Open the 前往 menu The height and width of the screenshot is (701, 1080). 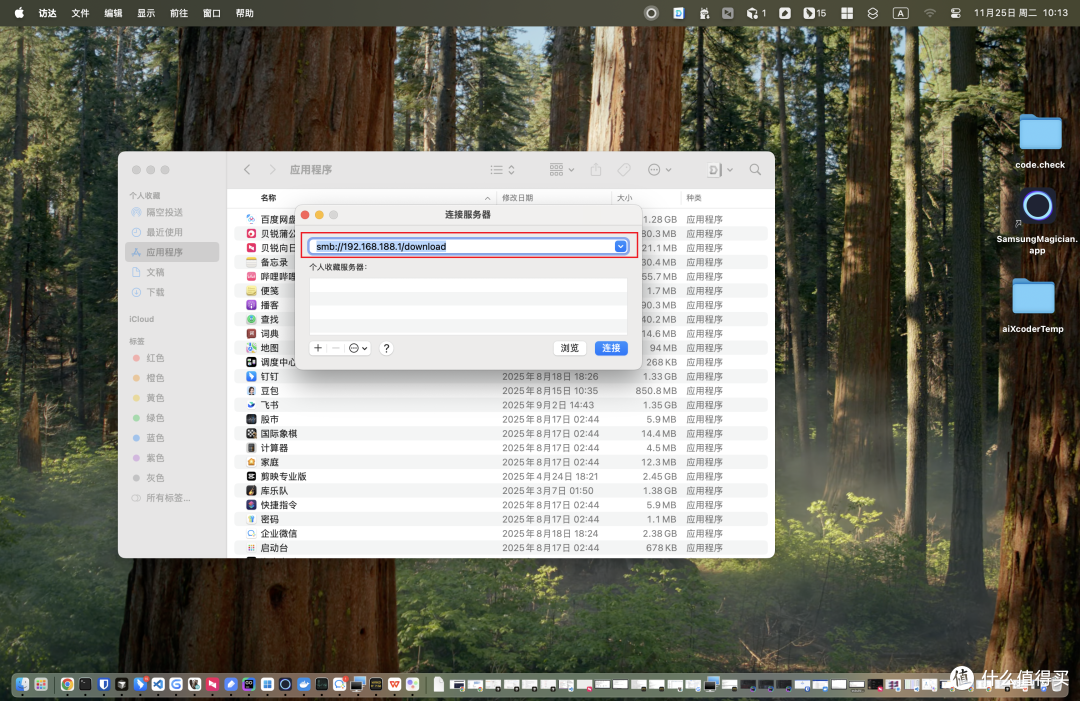(179, 13)
